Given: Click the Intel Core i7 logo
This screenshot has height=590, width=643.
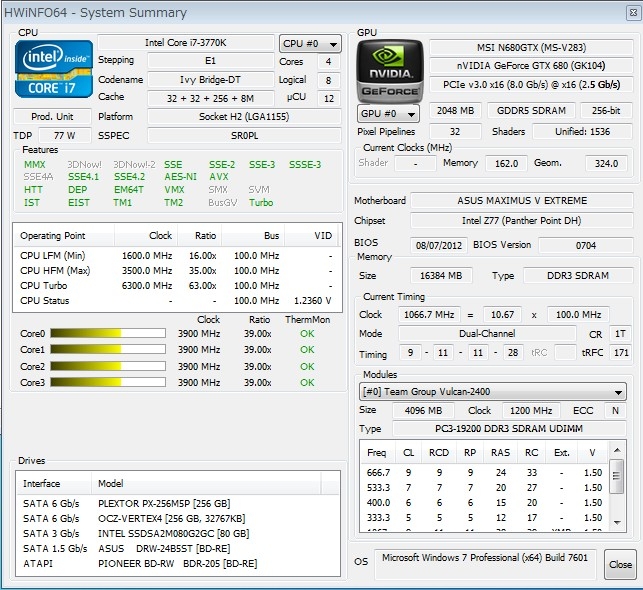Looking at the screenshot, I should coord(54,70).
